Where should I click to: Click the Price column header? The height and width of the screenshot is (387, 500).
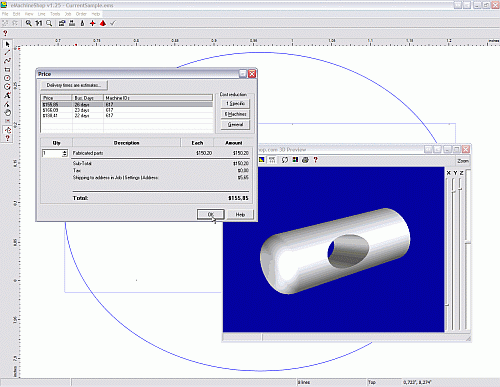[56, 98]
